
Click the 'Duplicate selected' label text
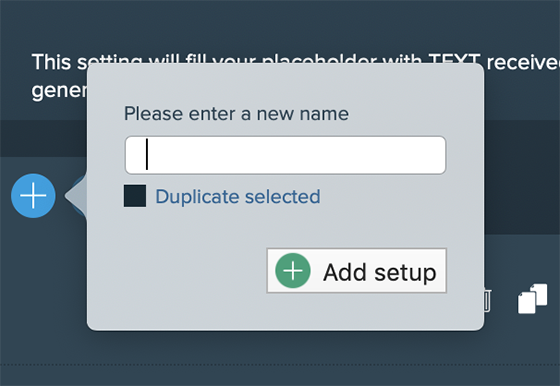click(x=238, y=196)
